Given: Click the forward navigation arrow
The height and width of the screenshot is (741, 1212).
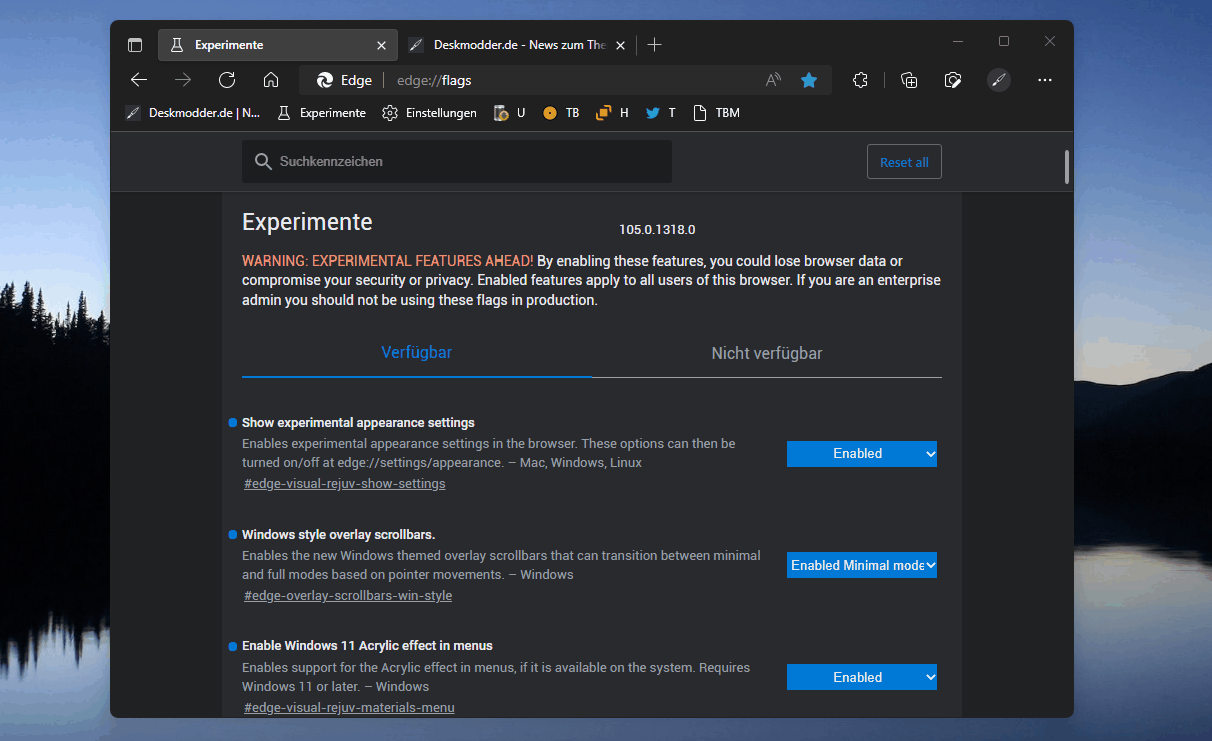Looking at the screenshot, I should (183, 80).
